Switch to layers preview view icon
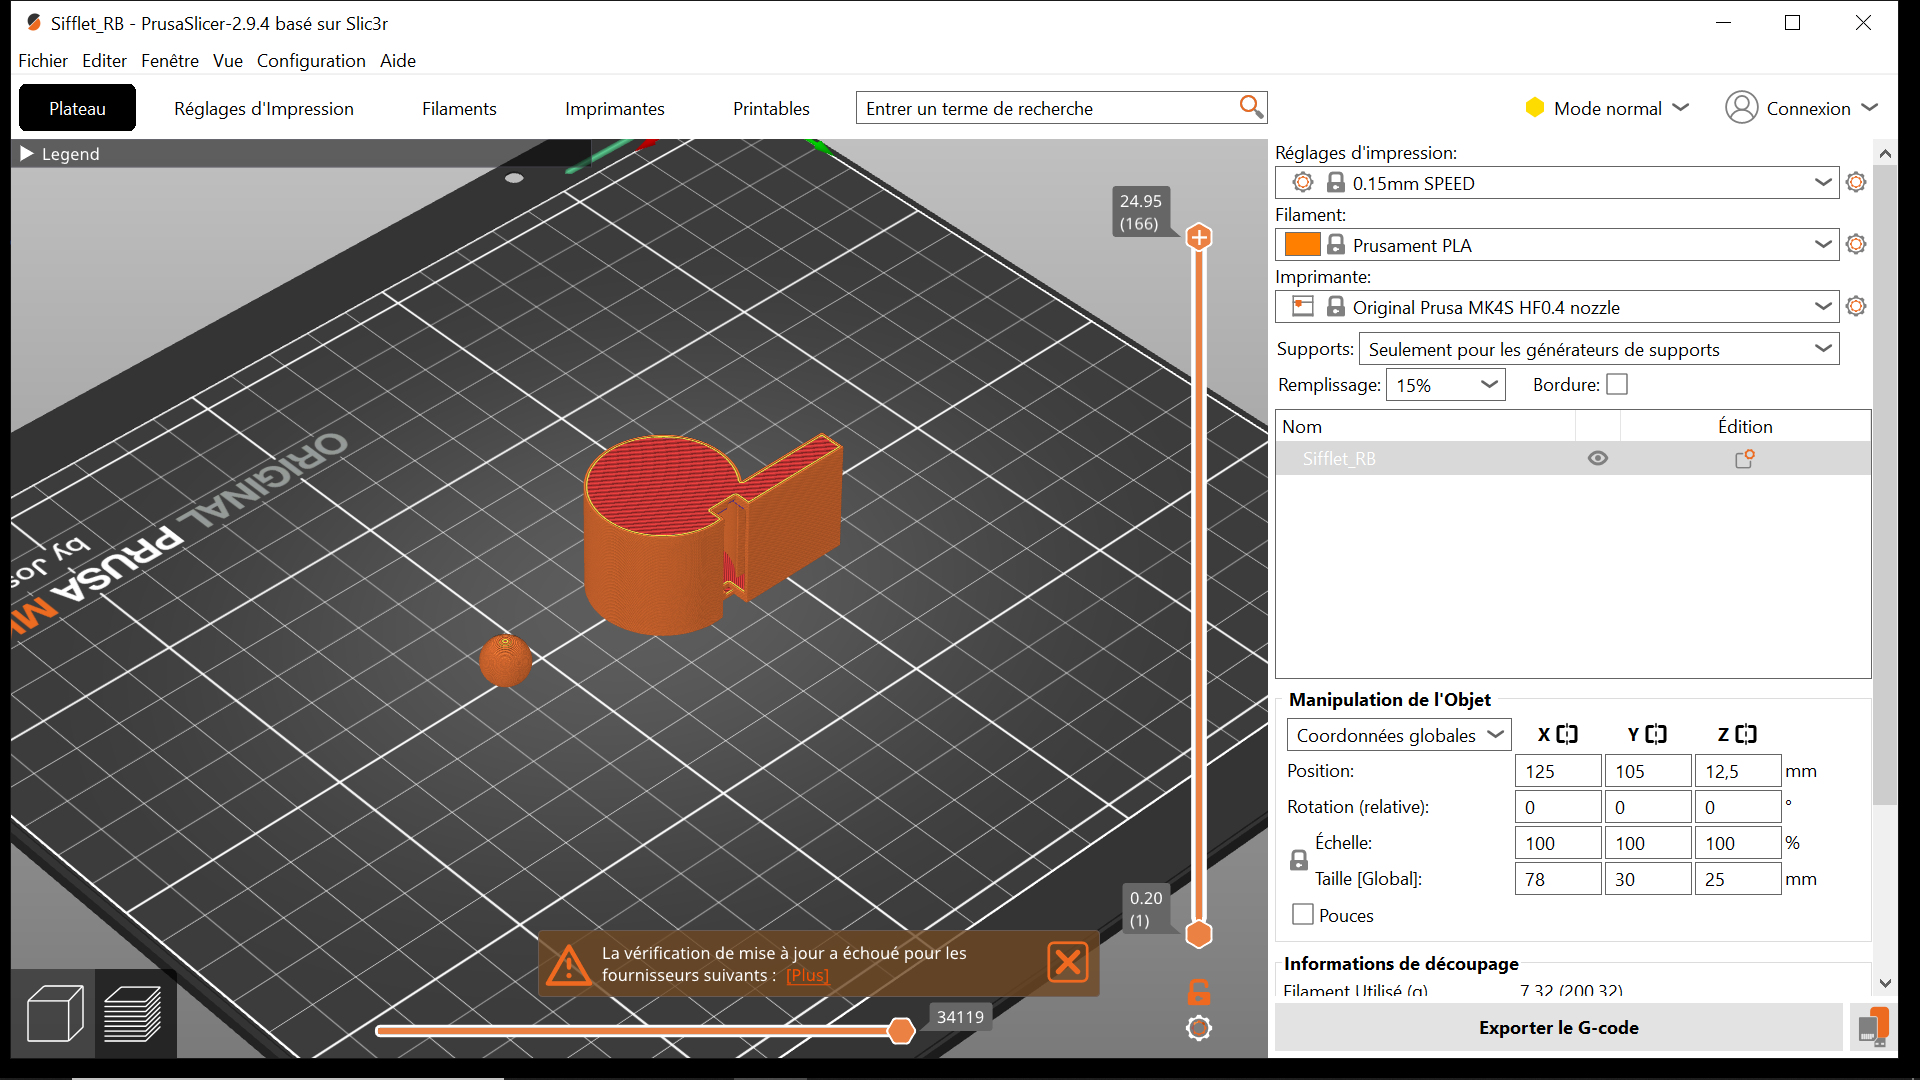Screen dimensions: 1920x1080 134,1013
